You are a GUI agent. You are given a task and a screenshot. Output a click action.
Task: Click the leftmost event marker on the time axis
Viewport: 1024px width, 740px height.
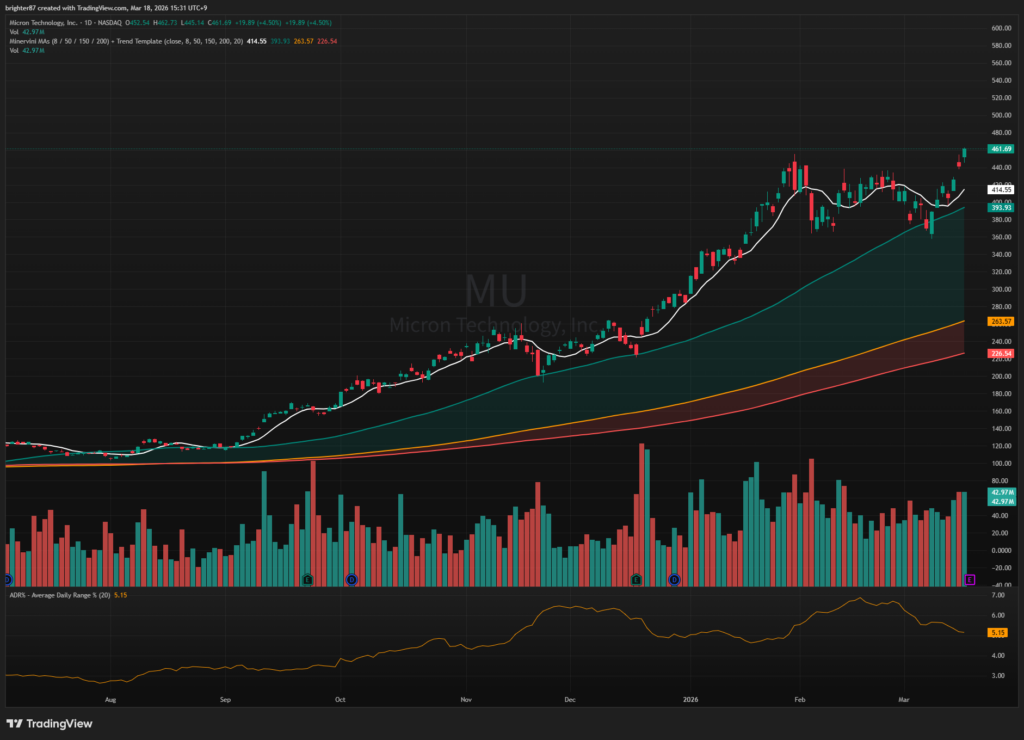click(7, 579)
